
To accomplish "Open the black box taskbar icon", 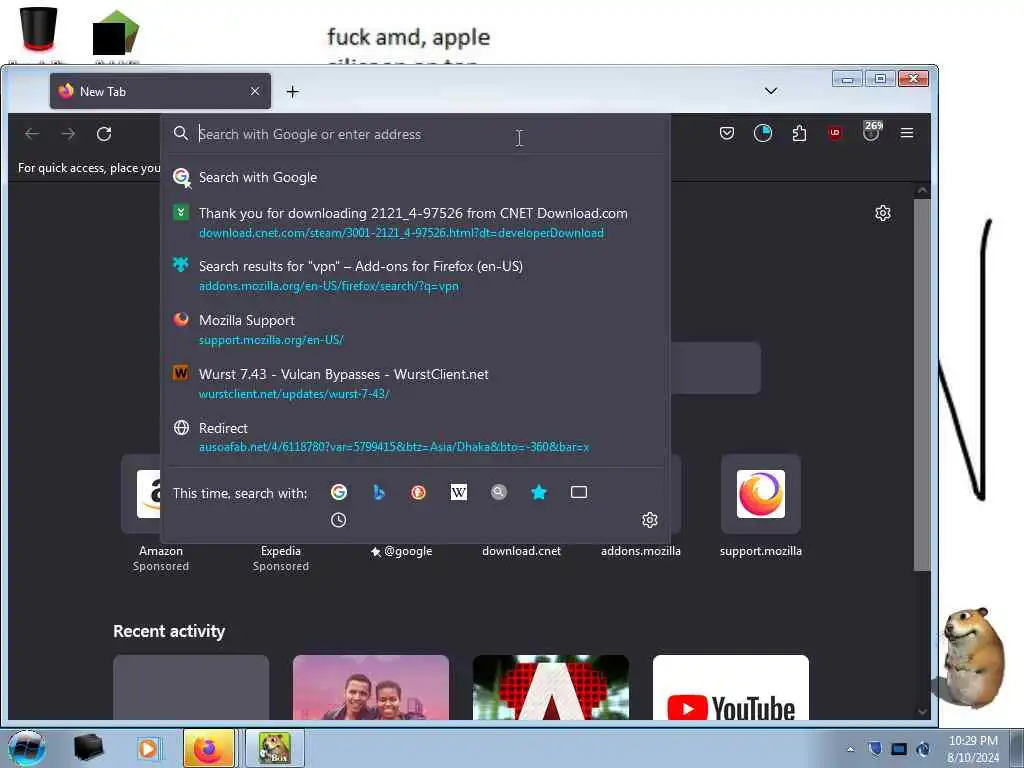I will [88, 748].
